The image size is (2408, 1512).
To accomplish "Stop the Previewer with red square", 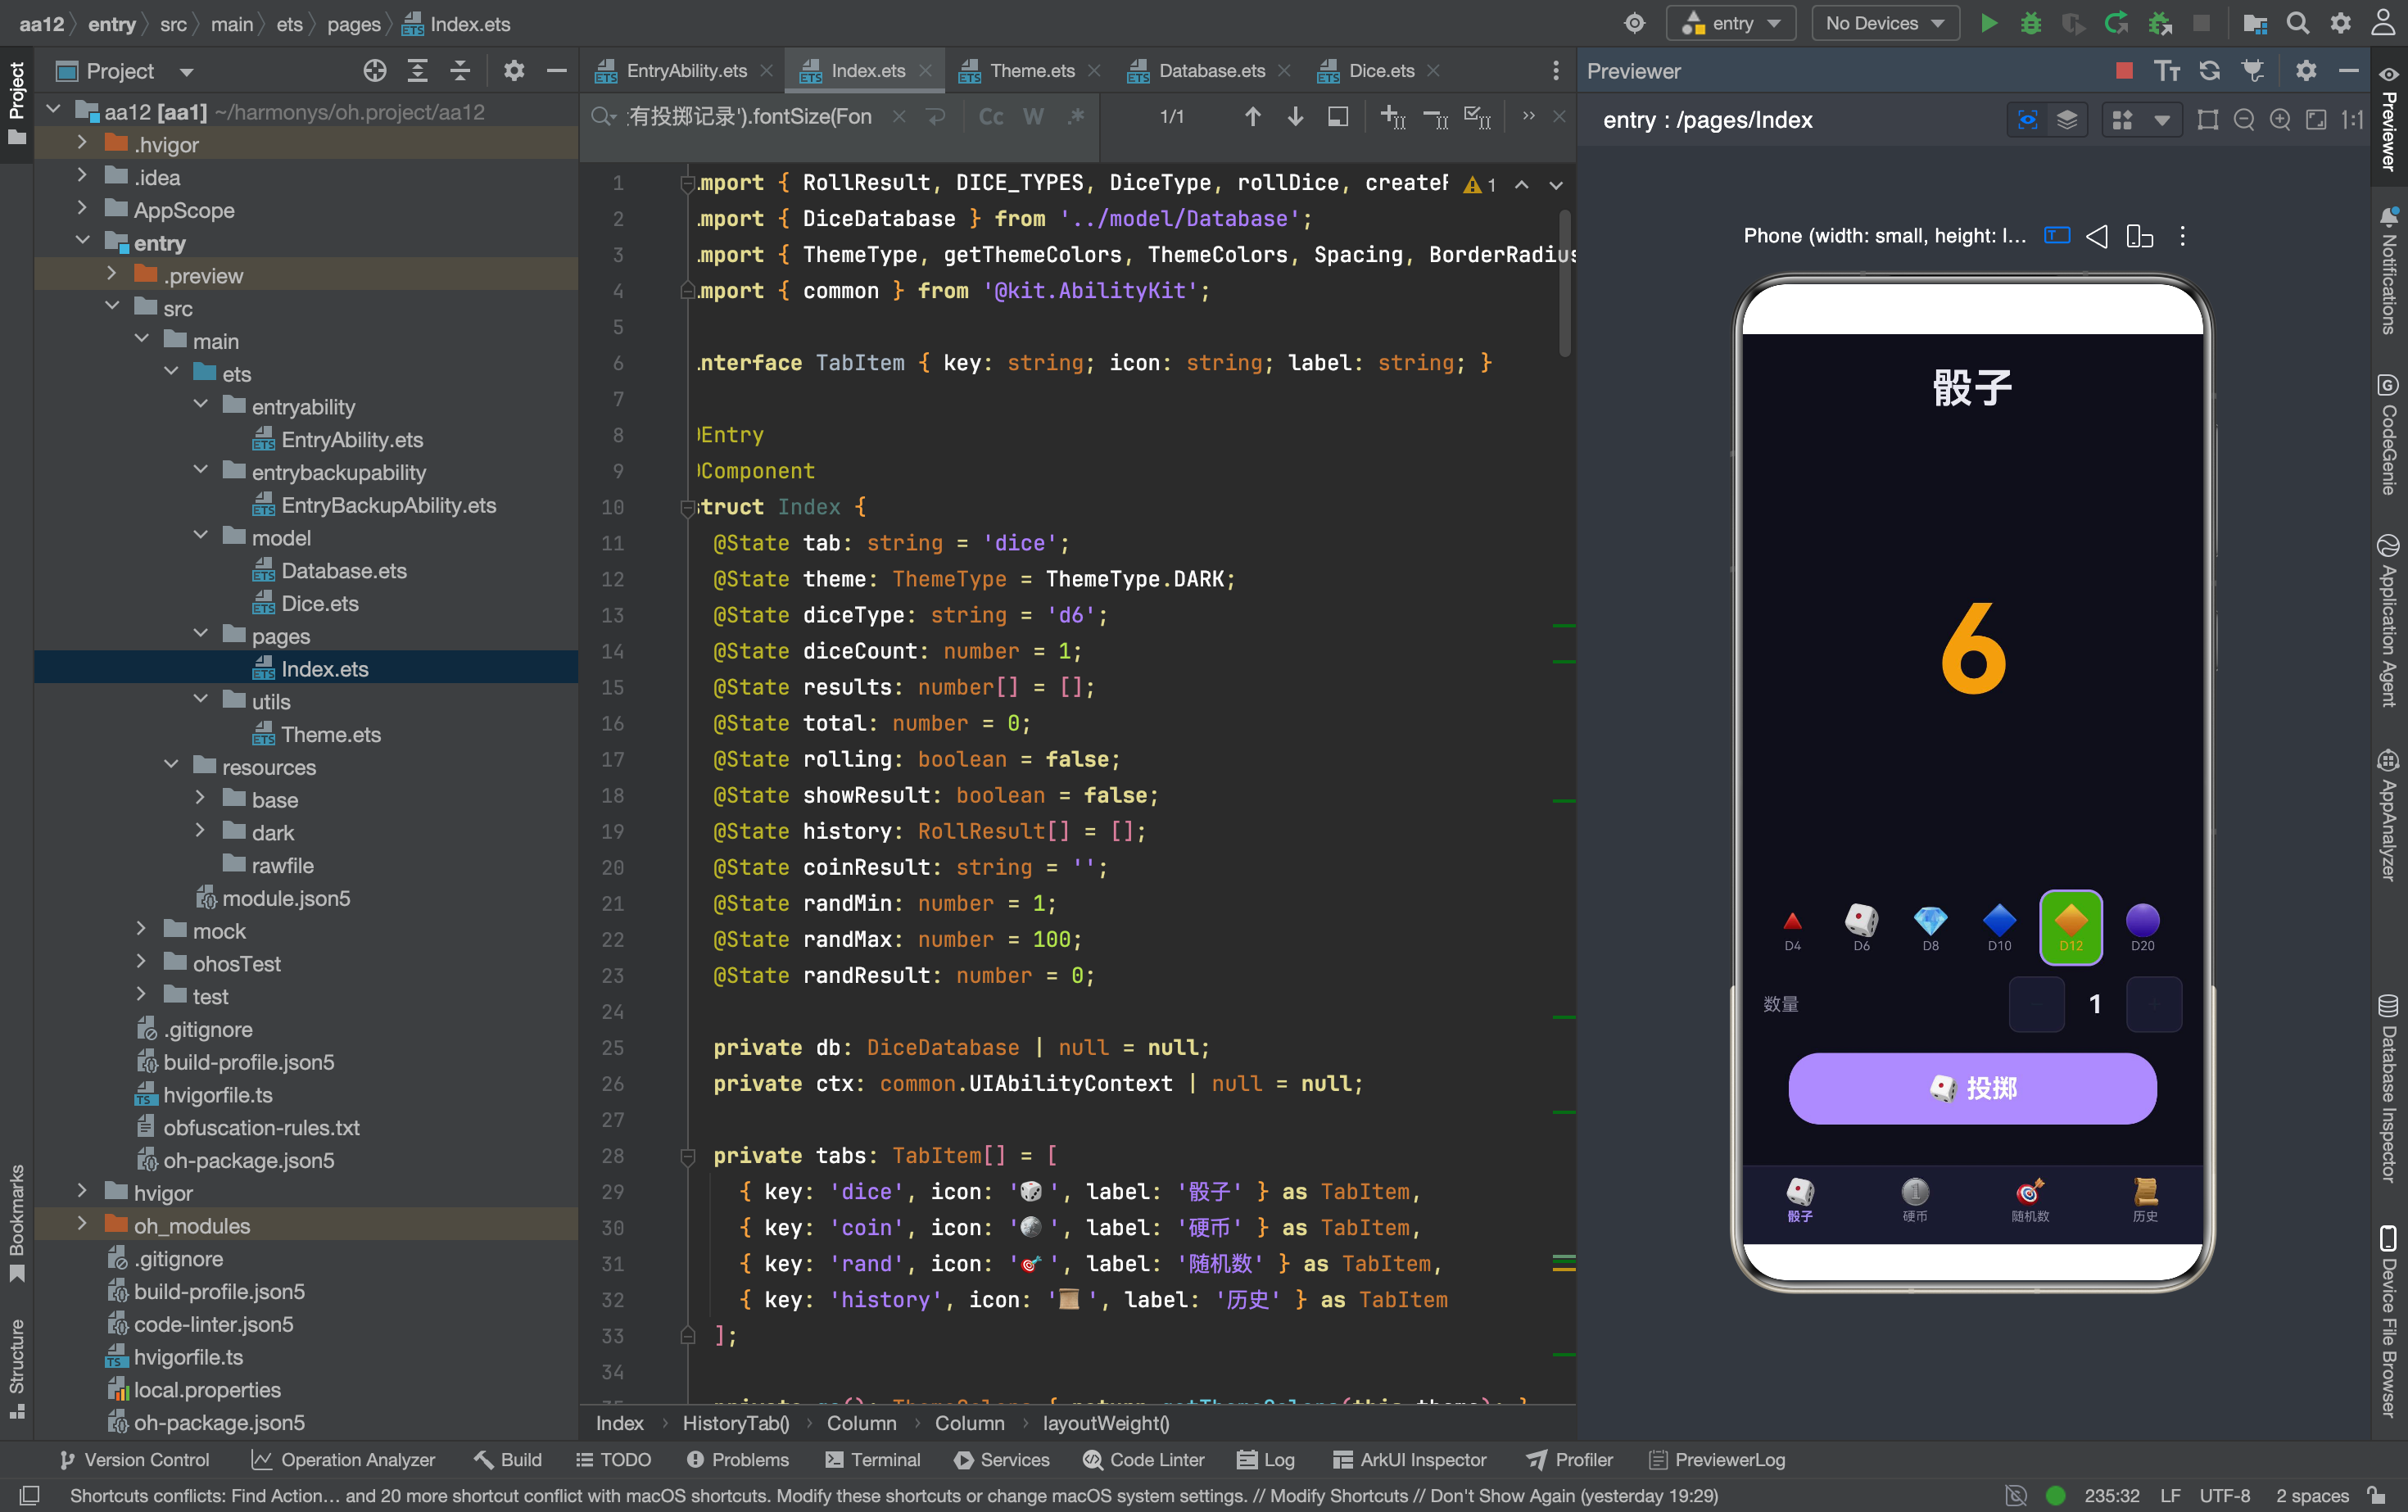I will [x=2124, y=71].
